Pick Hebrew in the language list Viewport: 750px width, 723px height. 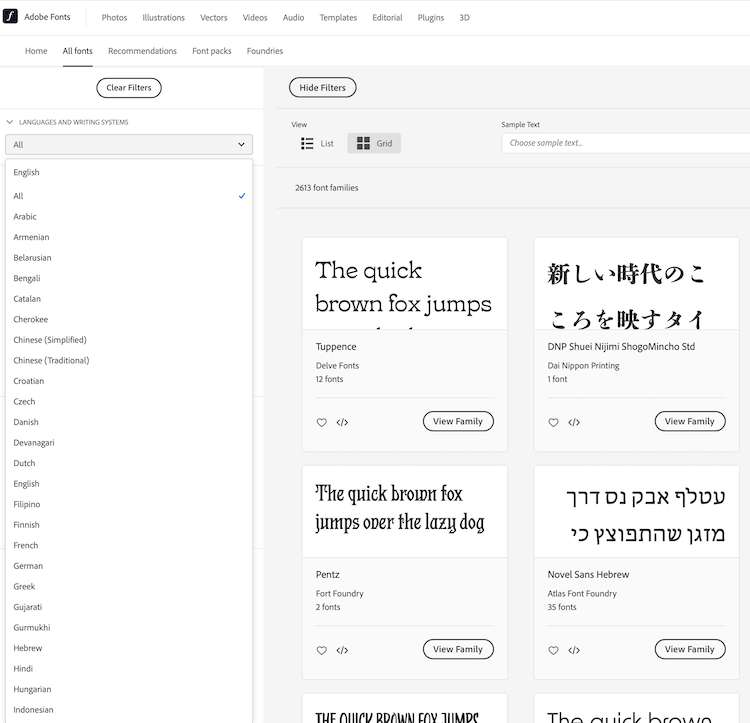[x=129, y=648]
